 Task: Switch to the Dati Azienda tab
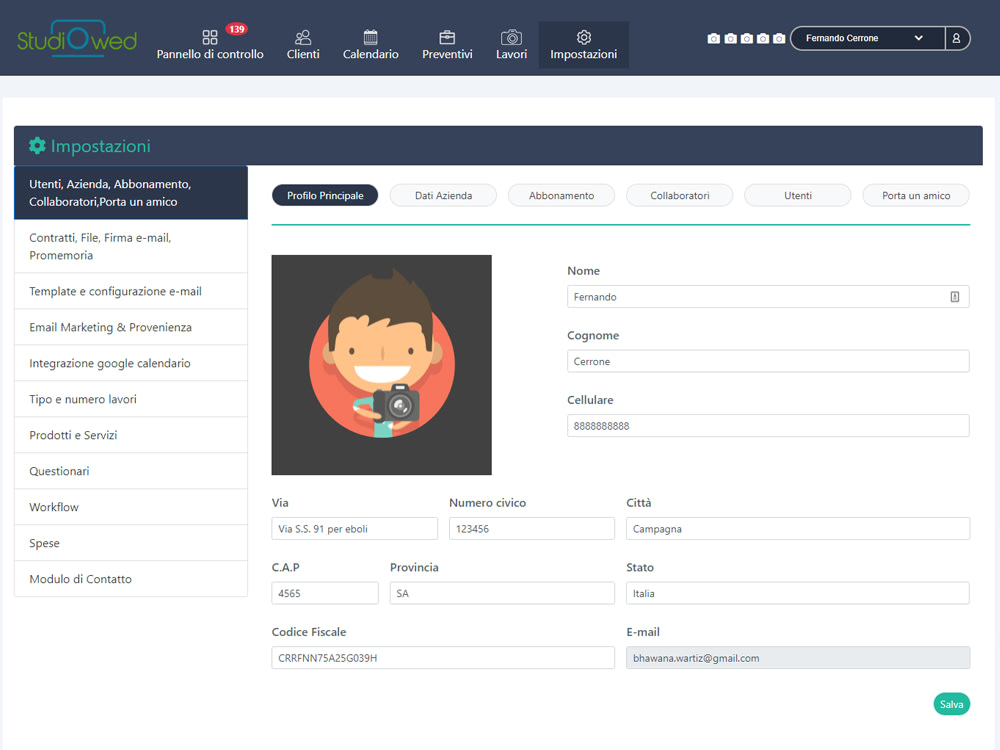point(442,195)
